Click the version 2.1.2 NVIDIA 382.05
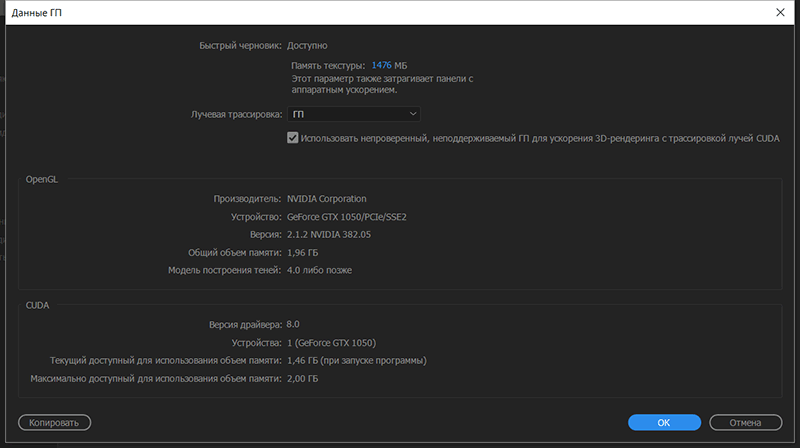Screen dimensions: 800x448 click(x=329, y=235)
